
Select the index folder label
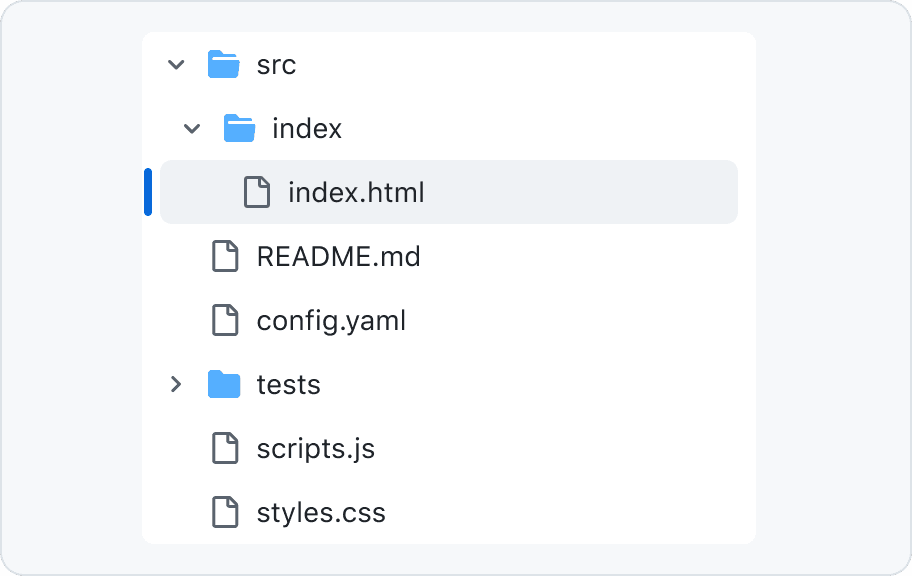(307, 129)
